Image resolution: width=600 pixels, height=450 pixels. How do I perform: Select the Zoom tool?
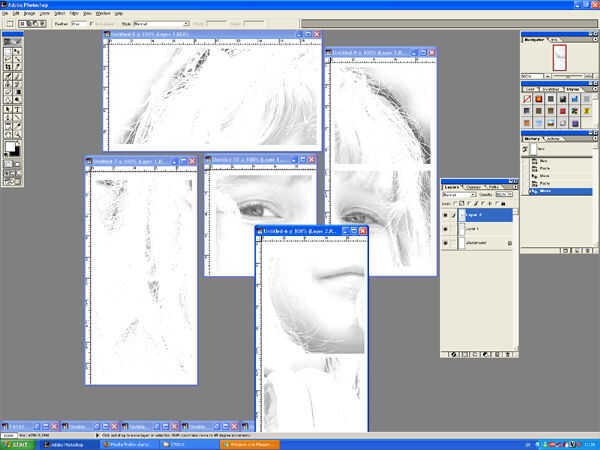(17, 134)
